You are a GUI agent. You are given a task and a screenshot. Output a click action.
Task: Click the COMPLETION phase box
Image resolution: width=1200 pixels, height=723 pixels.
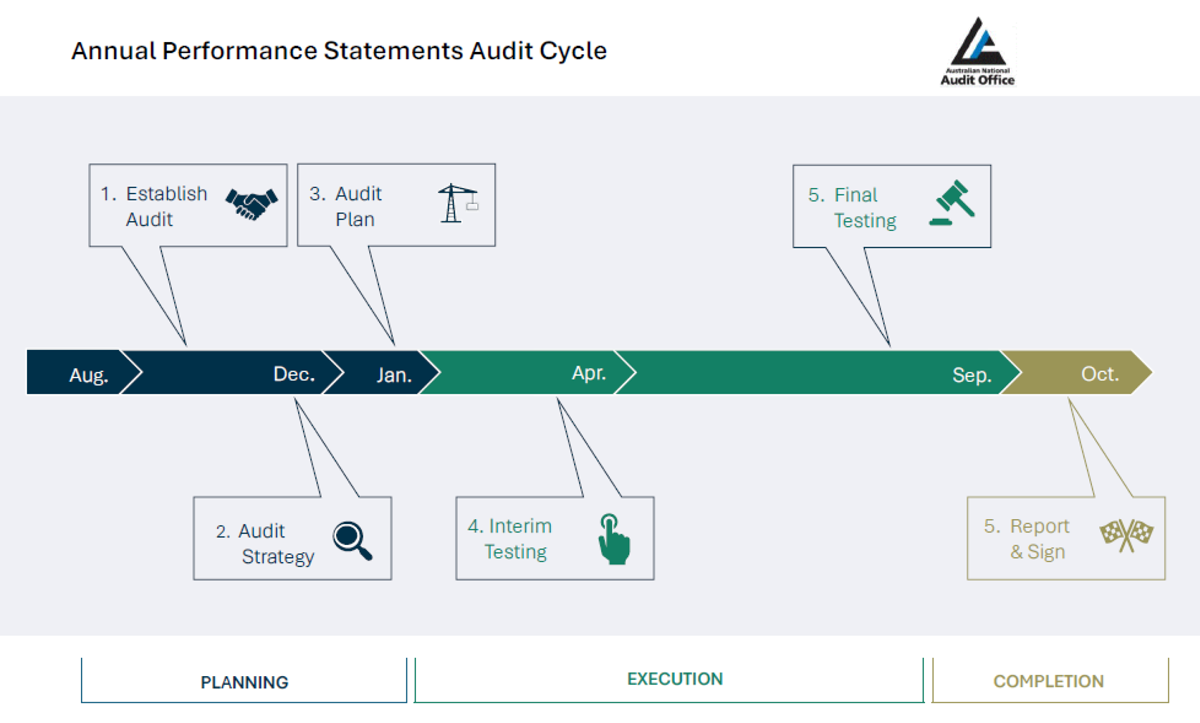[x=1050, y=681]
